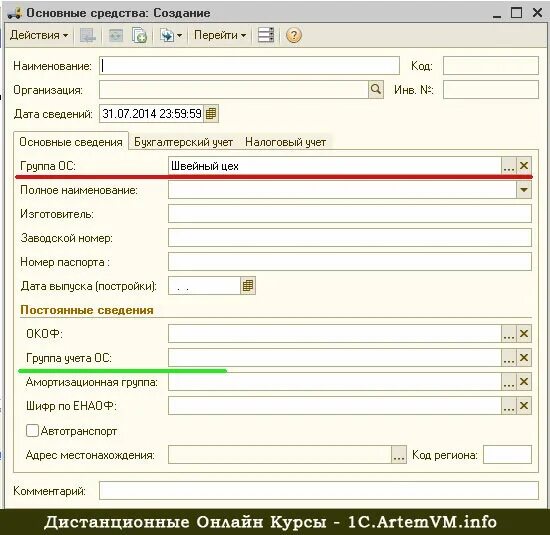Viewport: 550px width, 535px height.
Task: Clear the Группа учета ОС field
Action: pos(524,357)
